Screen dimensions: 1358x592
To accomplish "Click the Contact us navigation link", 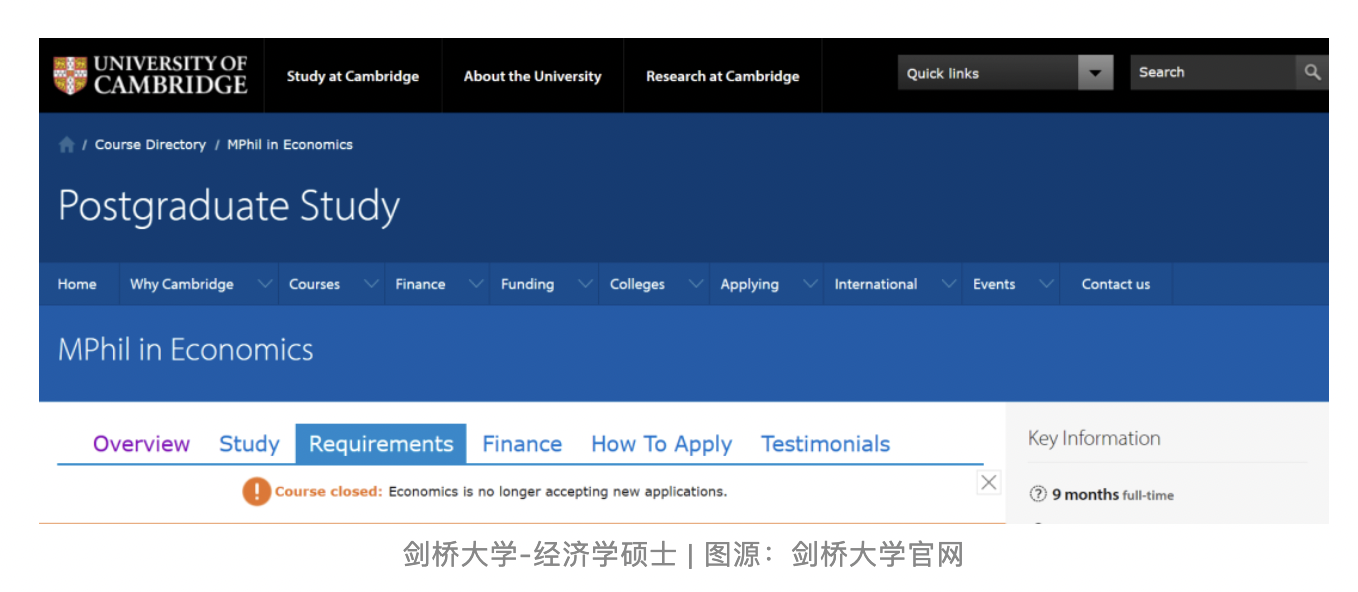I will pos(1115,284).
